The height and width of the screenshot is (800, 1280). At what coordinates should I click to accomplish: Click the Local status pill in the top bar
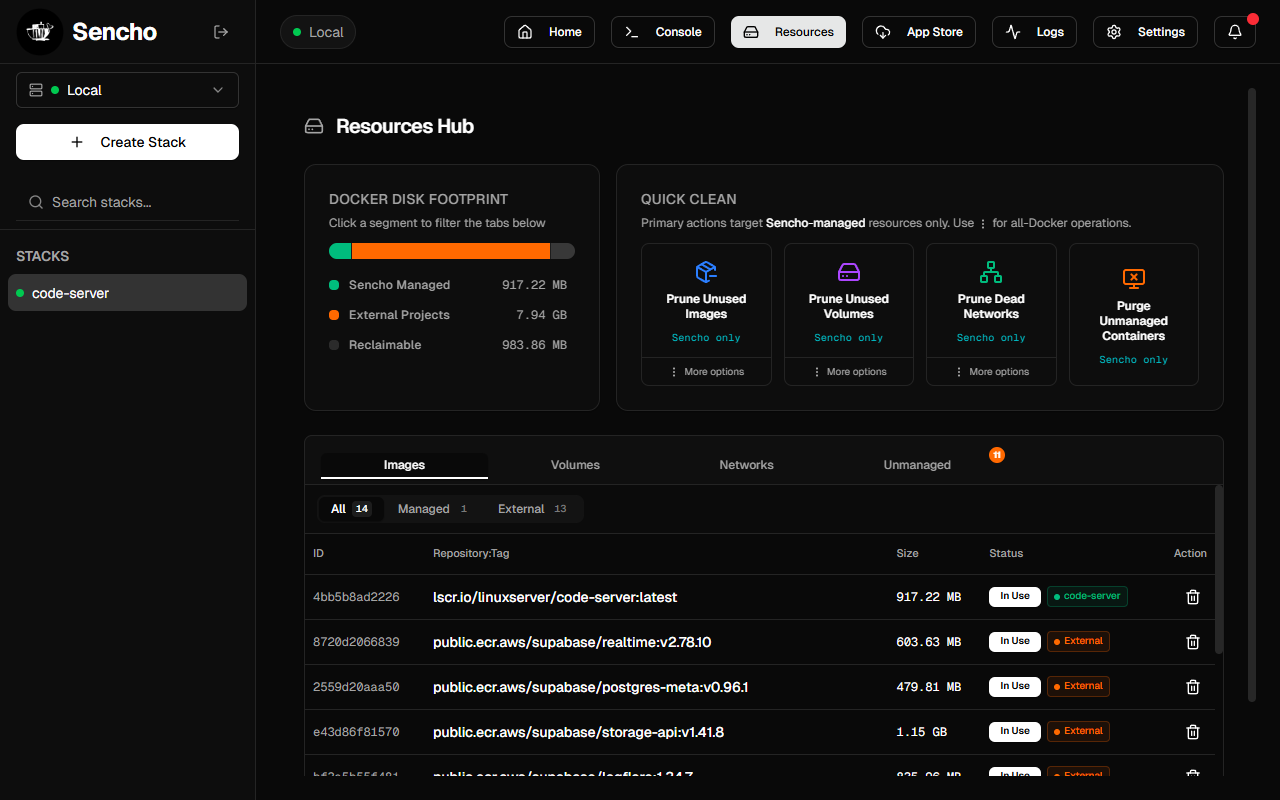[x=318, y=32]
